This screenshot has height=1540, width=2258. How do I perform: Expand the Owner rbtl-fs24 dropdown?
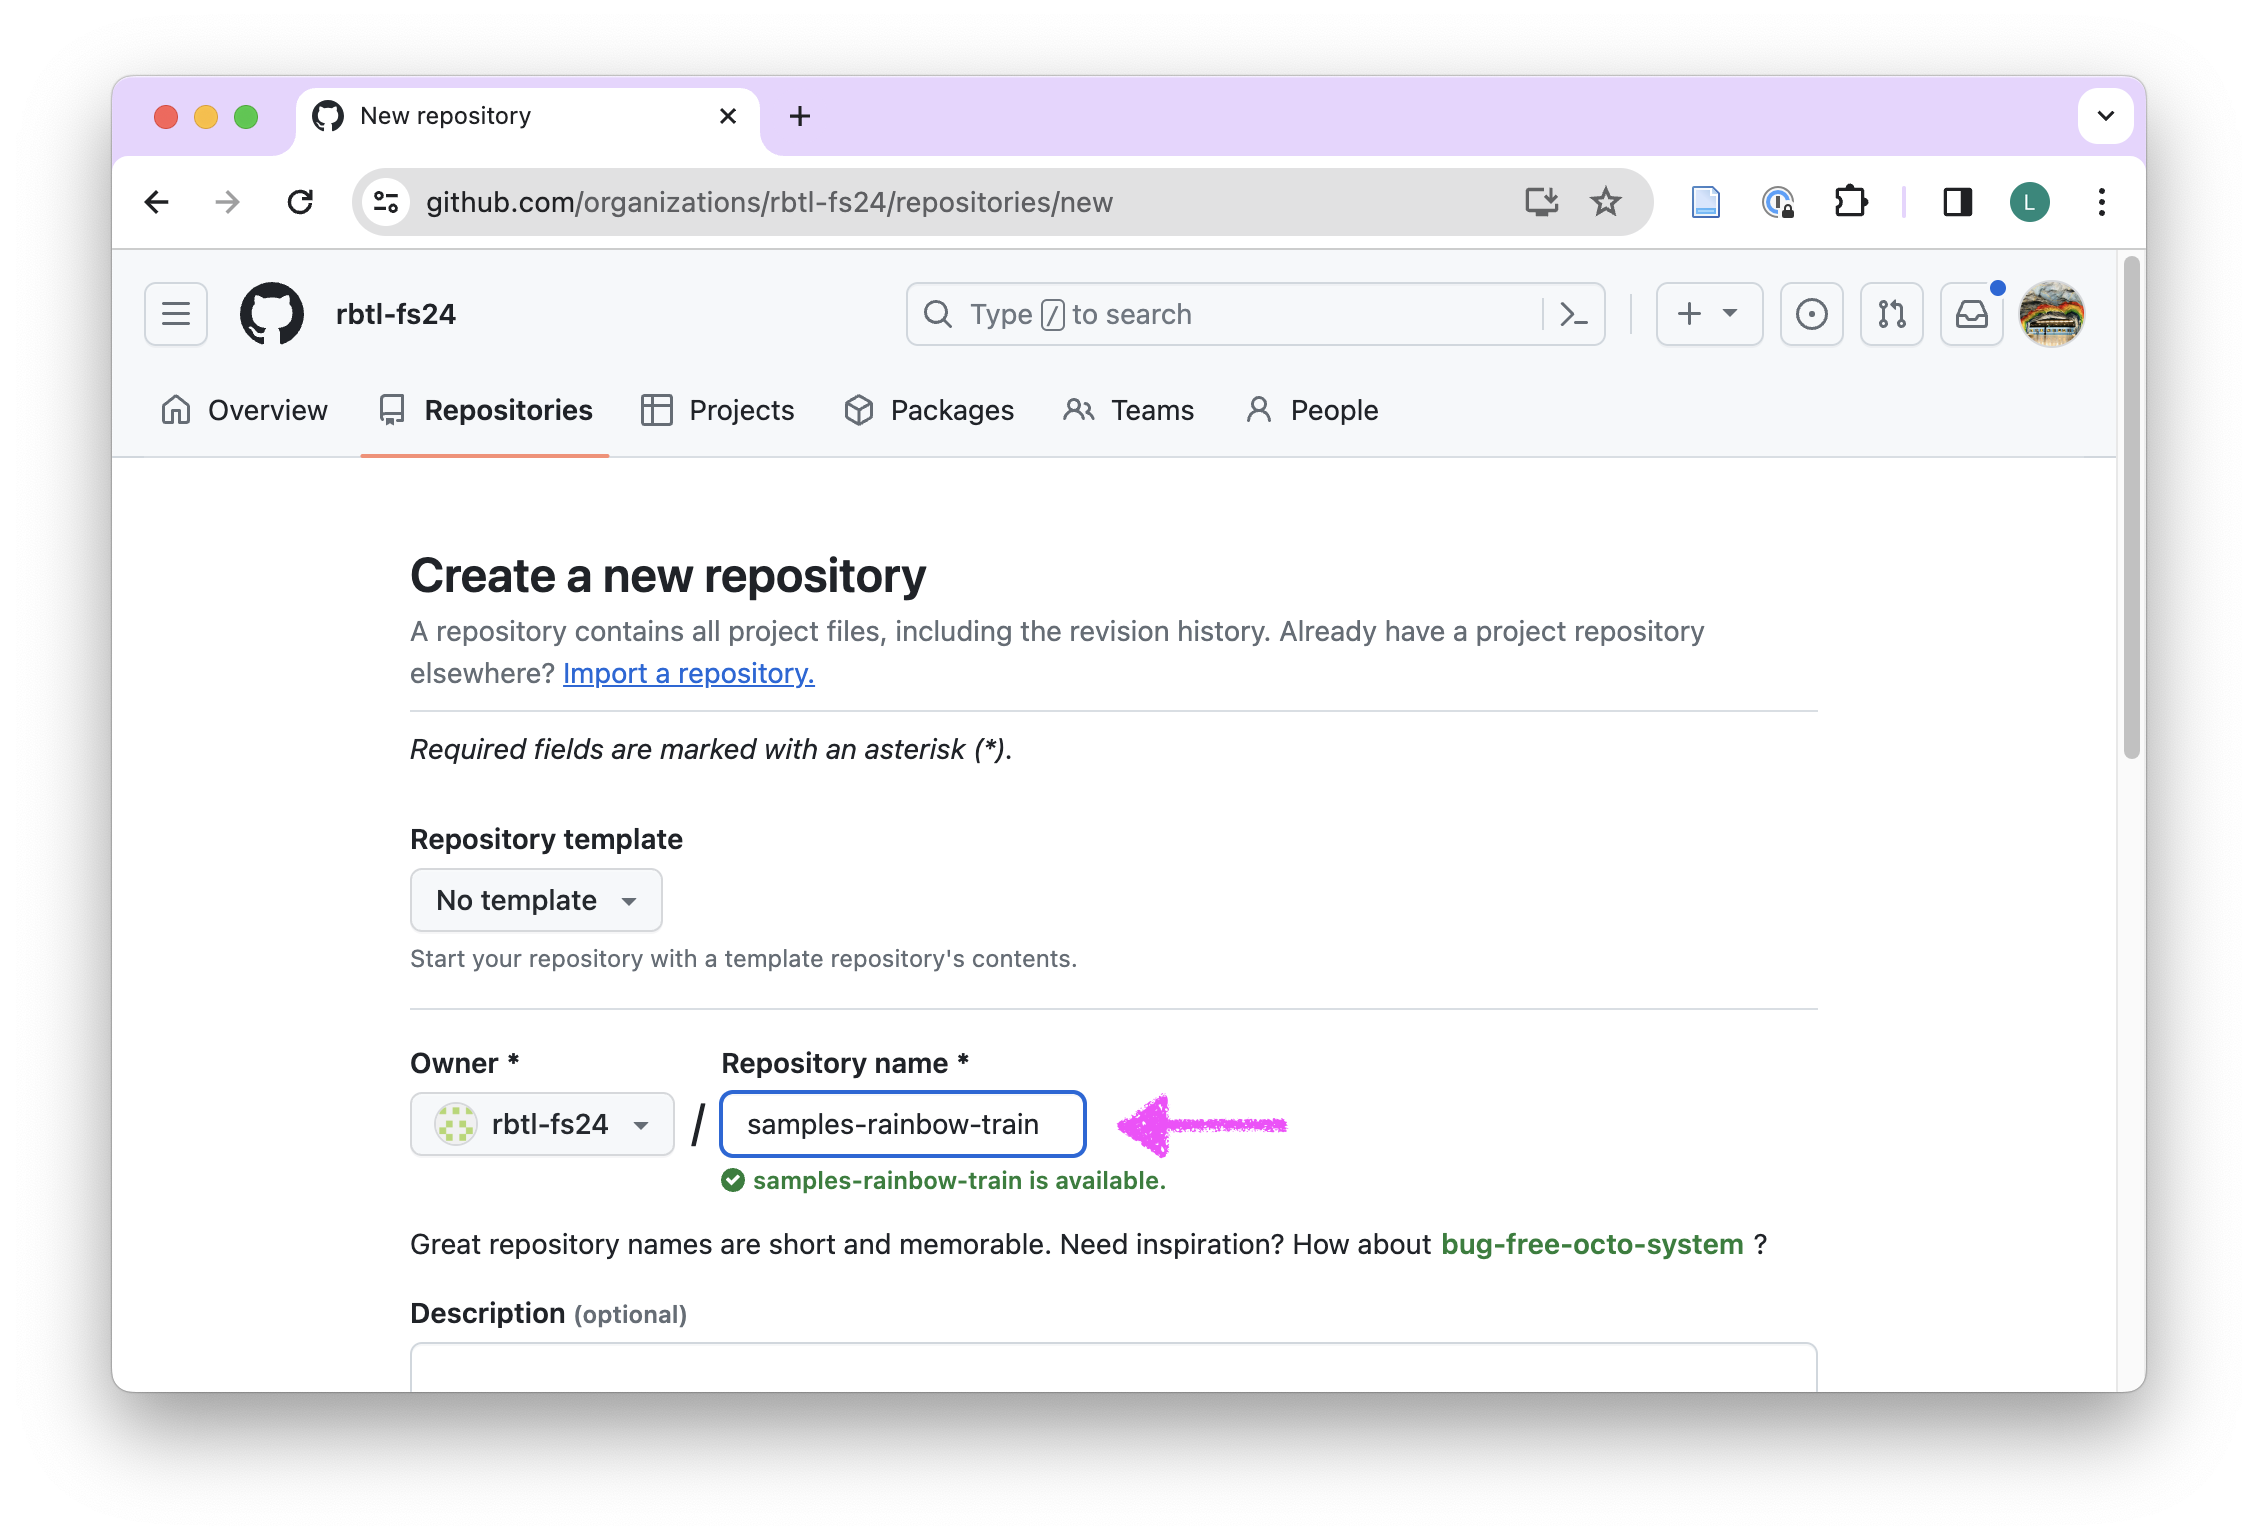tap(542, 1124)
